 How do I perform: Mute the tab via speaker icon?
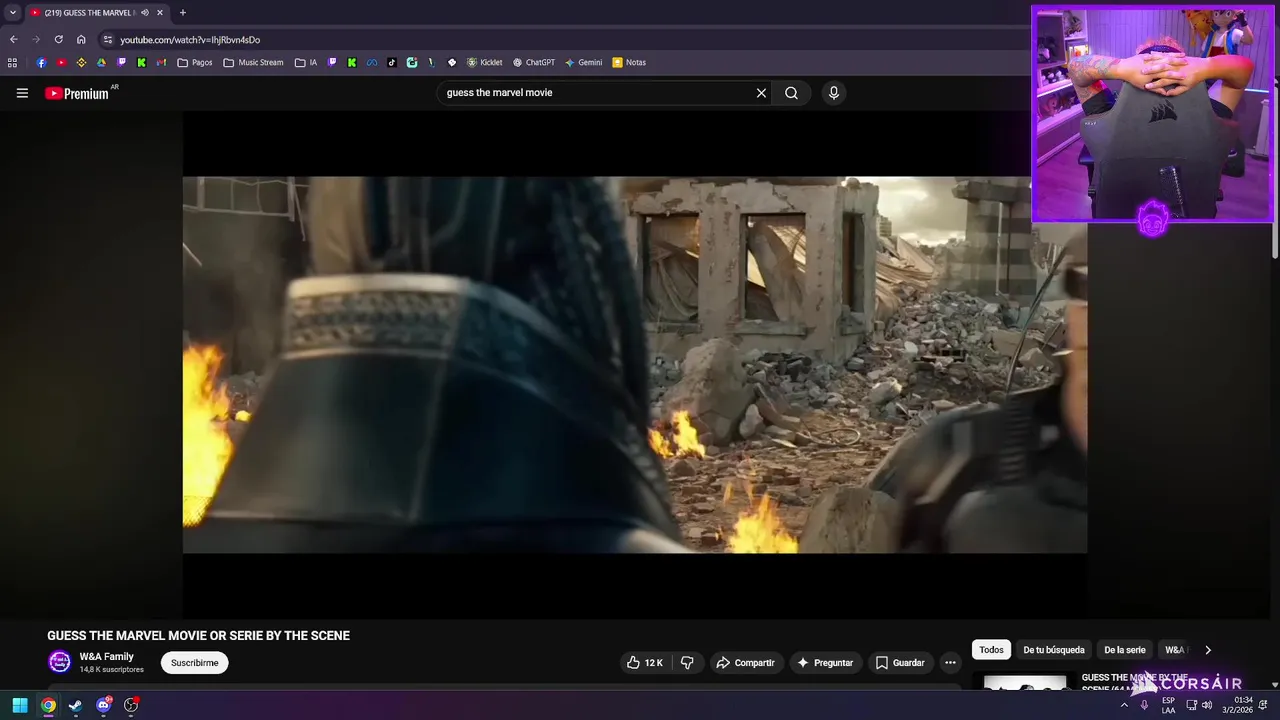144,13
